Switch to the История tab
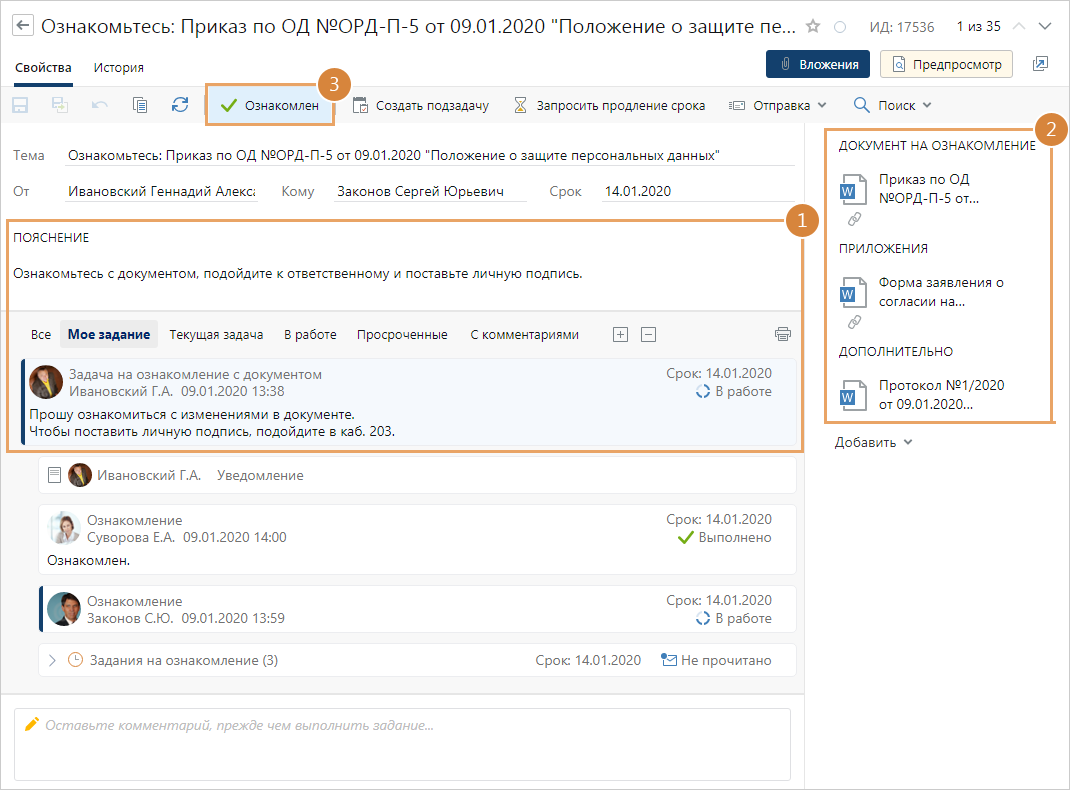1070x790 pixels. tap(119, 68)
